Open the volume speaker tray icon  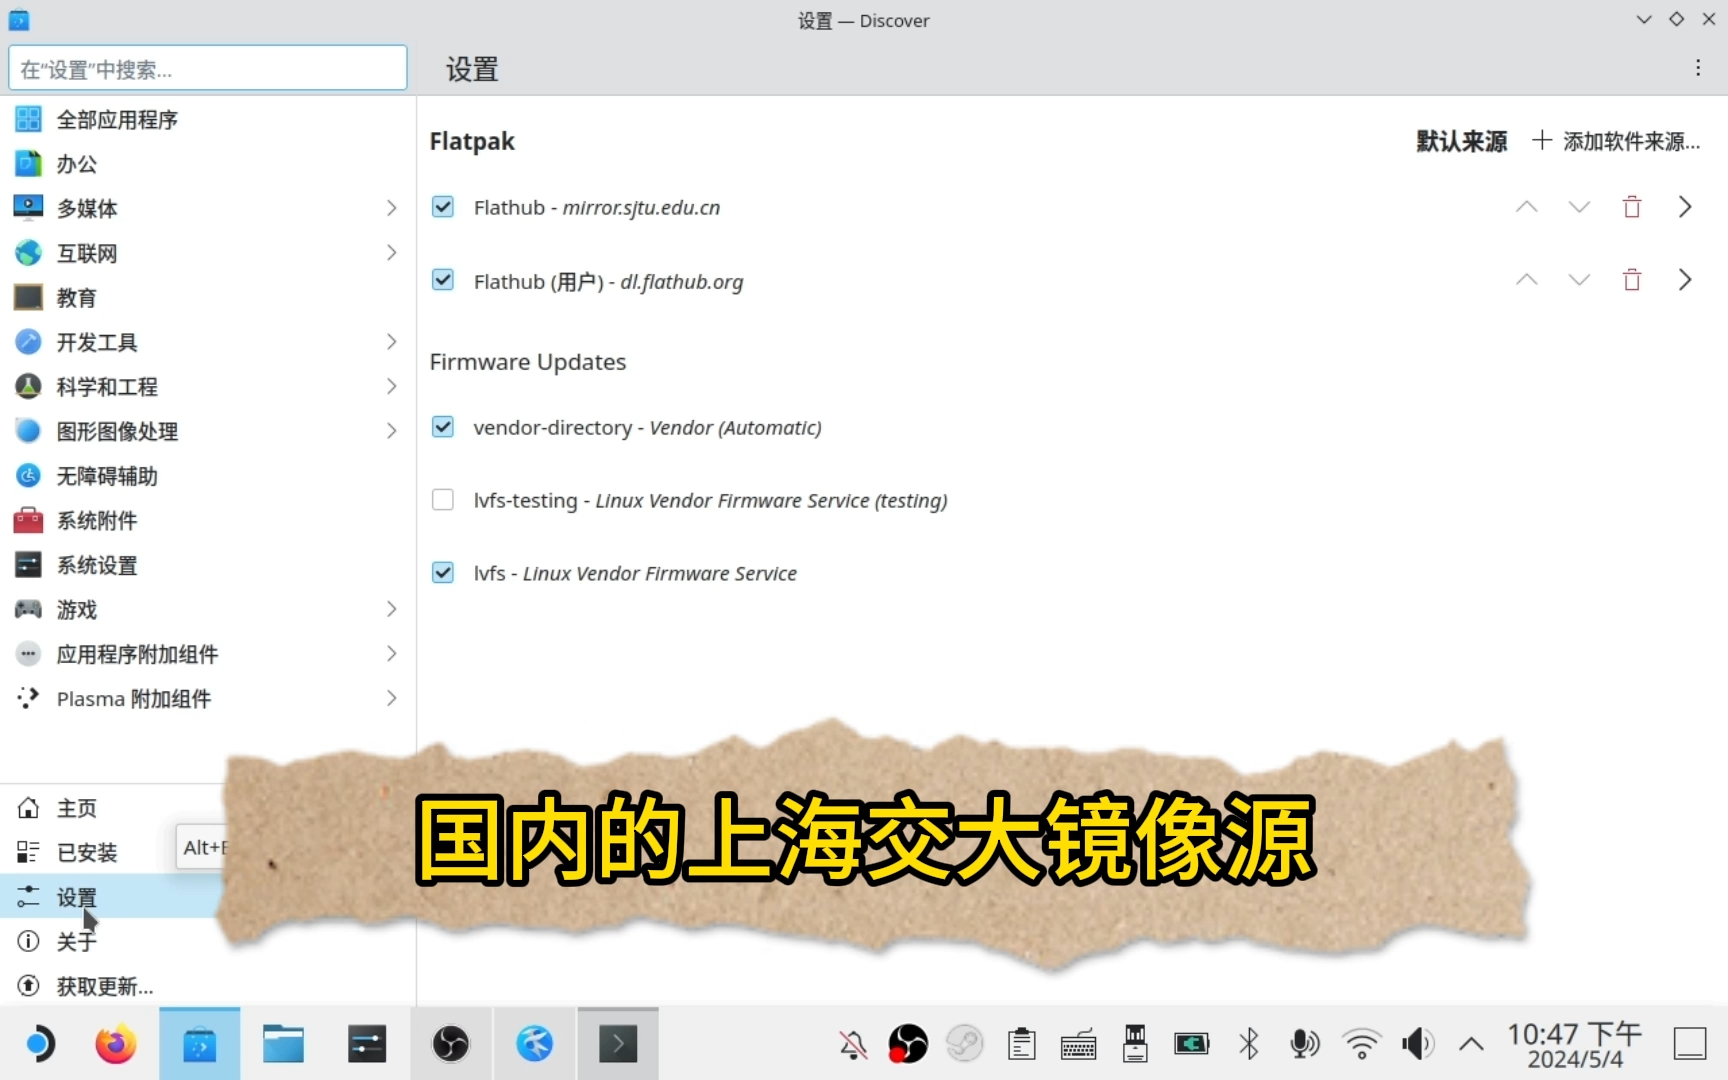click(x=1418, y=1044)
